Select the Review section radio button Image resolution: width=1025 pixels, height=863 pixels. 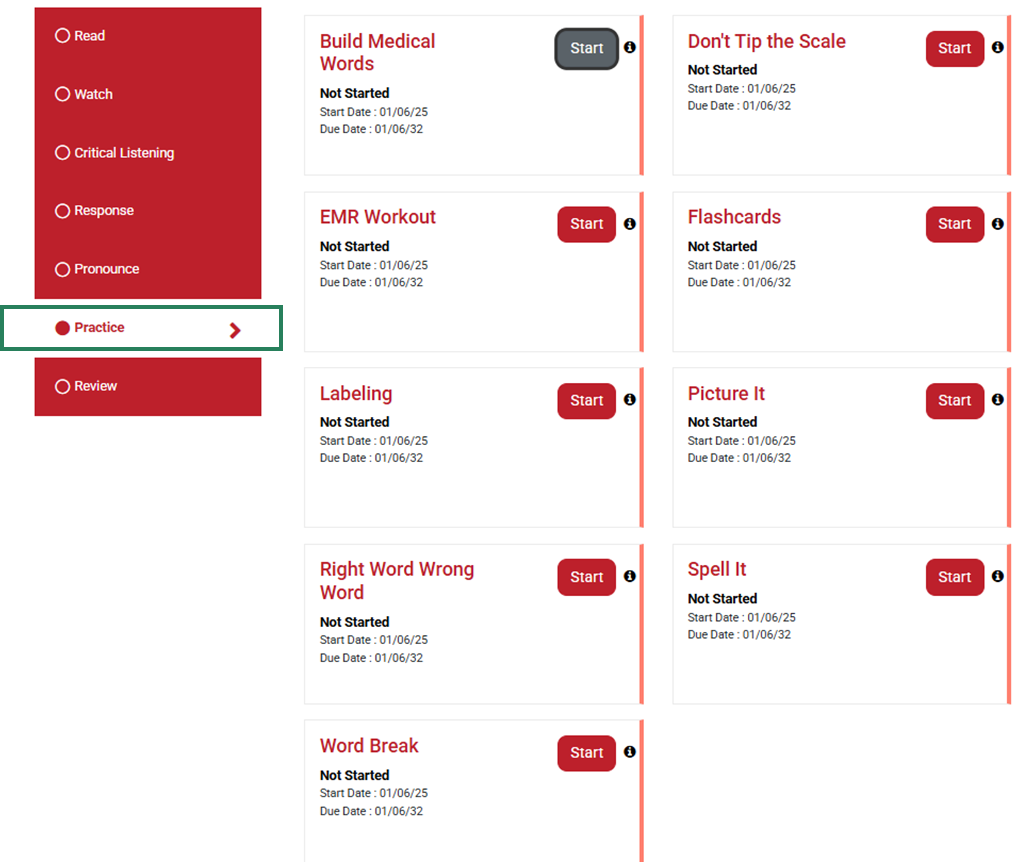[62, 385]
